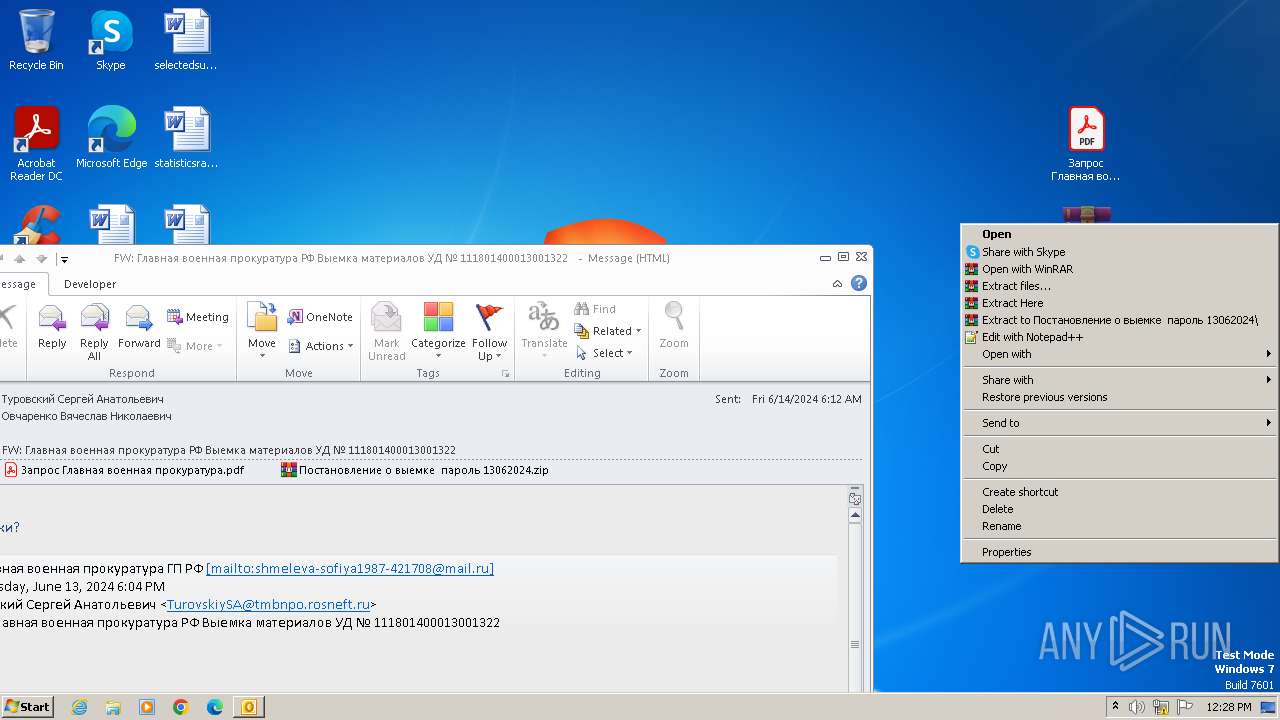This screenshot has width=1280, height=720.
Task: Open Outlook help question mark icon
Action: [858, 283]
